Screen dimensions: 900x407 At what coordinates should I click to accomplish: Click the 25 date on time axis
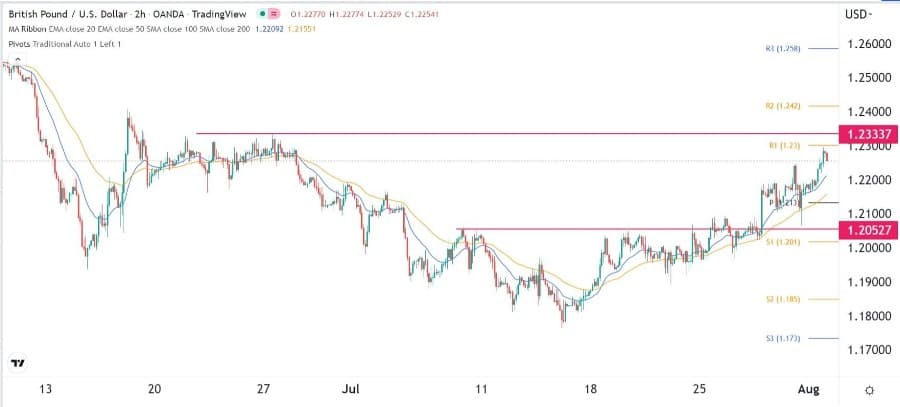pos(699,389)
